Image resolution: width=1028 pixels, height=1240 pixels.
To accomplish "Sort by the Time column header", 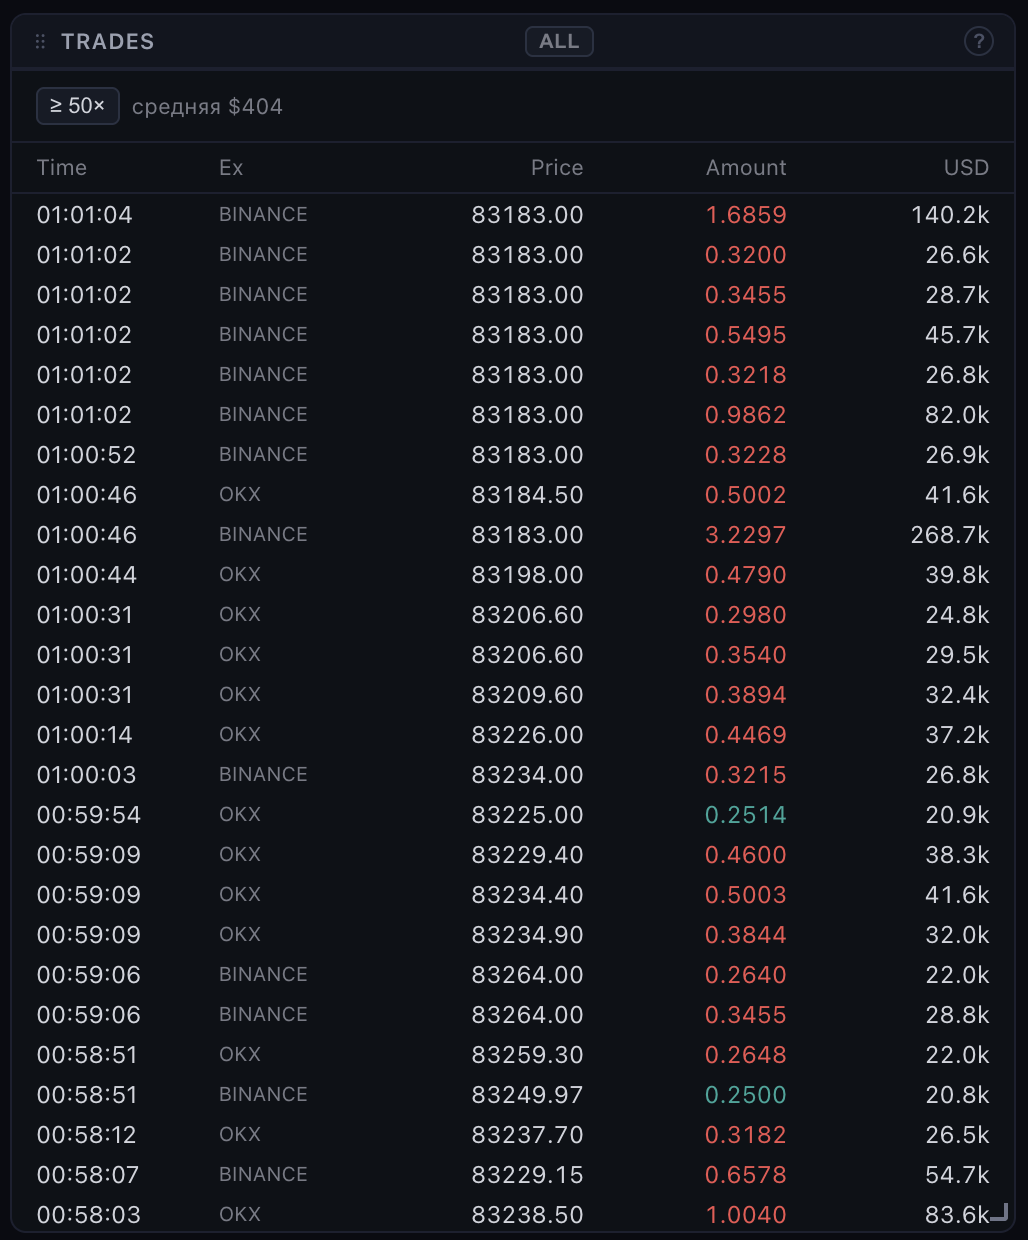I will (62, 168).
